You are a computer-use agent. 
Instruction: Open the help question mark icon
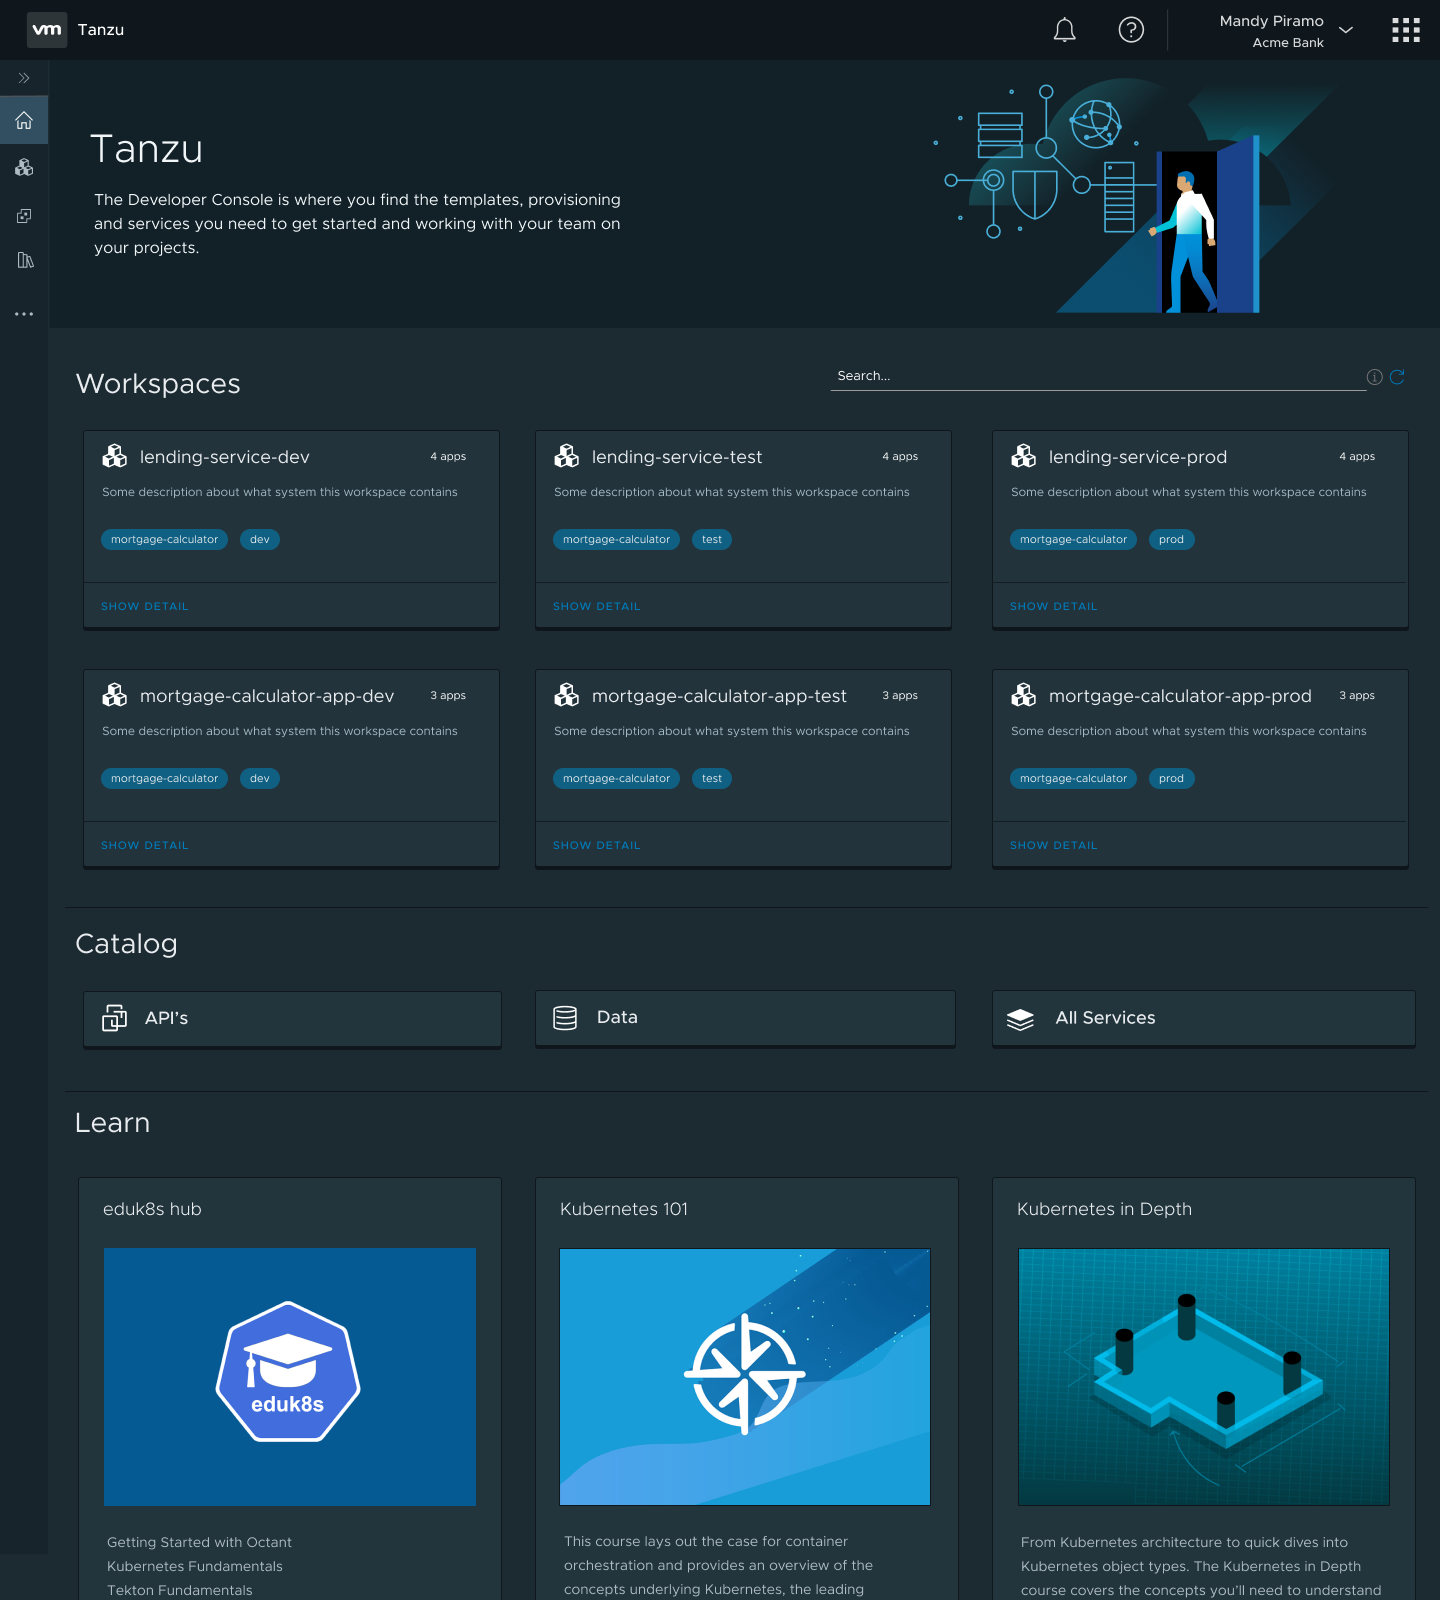click(1131, 30)
